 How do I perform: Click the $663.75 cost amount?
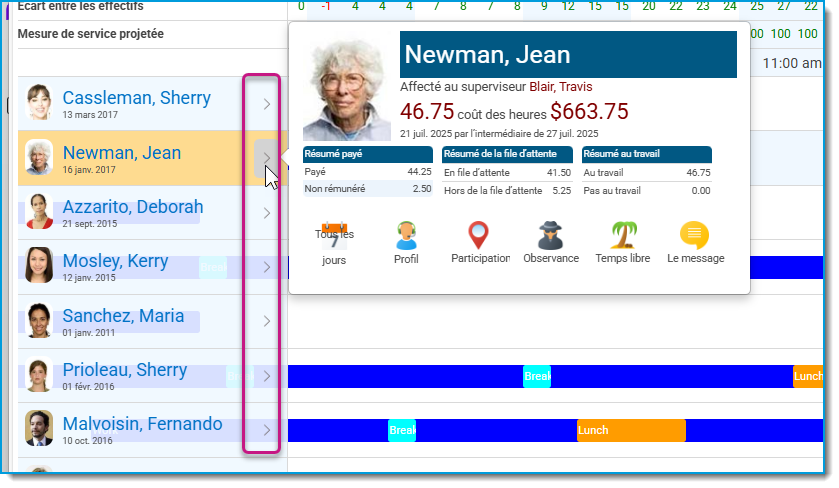(589, 112)
